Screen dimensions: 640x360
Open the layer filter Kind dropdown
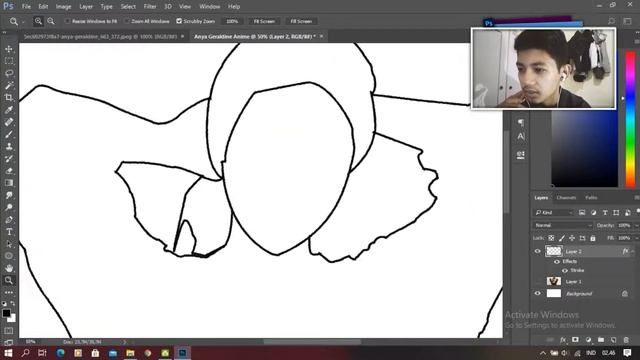553,213
